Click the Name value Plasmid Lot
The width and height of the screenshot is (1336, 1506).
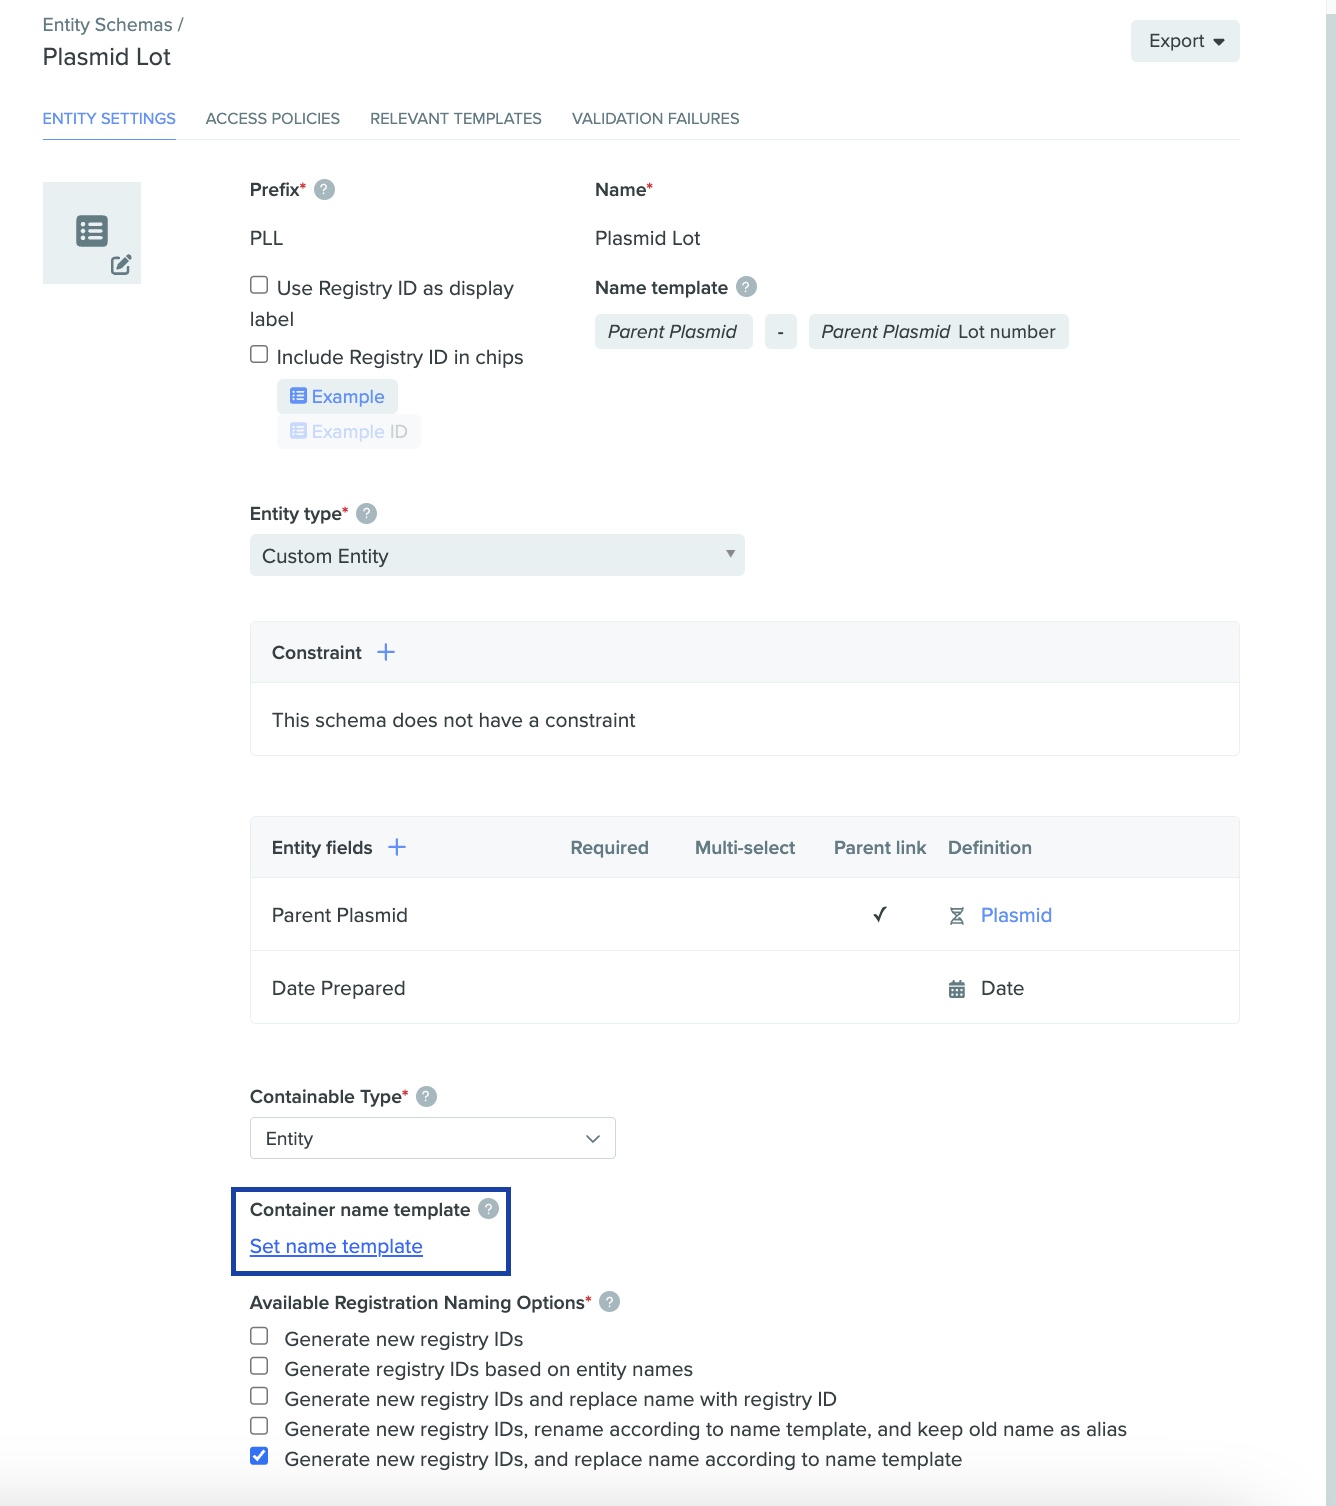[648, 238]
